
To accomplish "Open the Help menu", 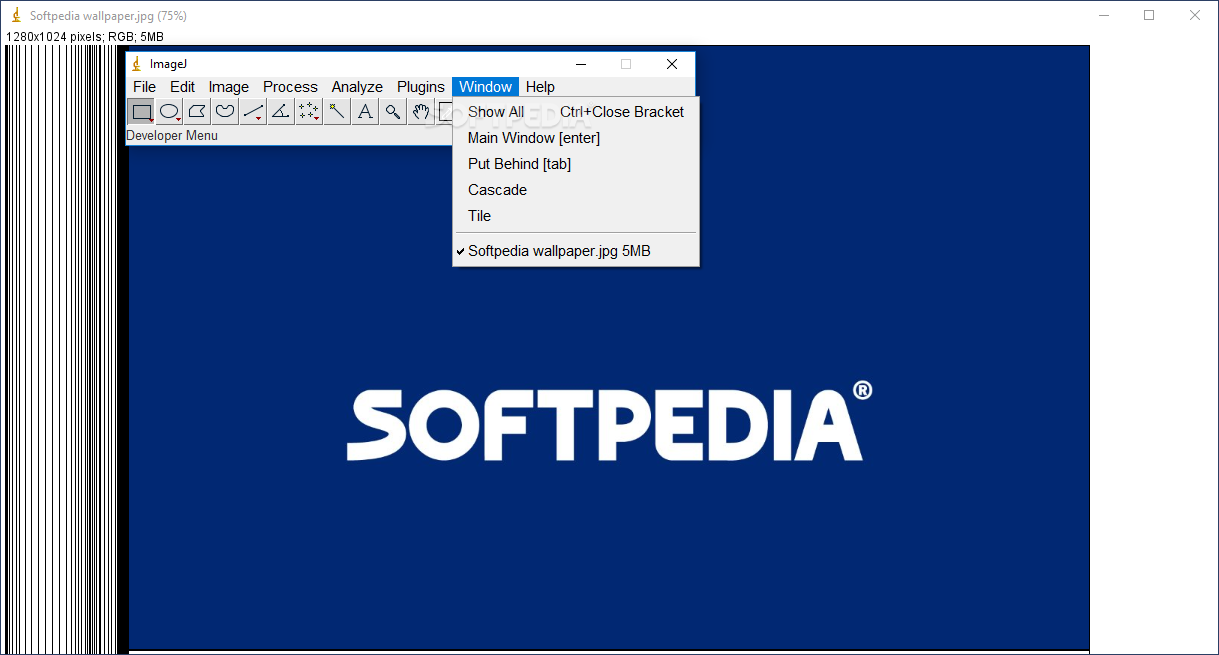I will tap(540, 87).
